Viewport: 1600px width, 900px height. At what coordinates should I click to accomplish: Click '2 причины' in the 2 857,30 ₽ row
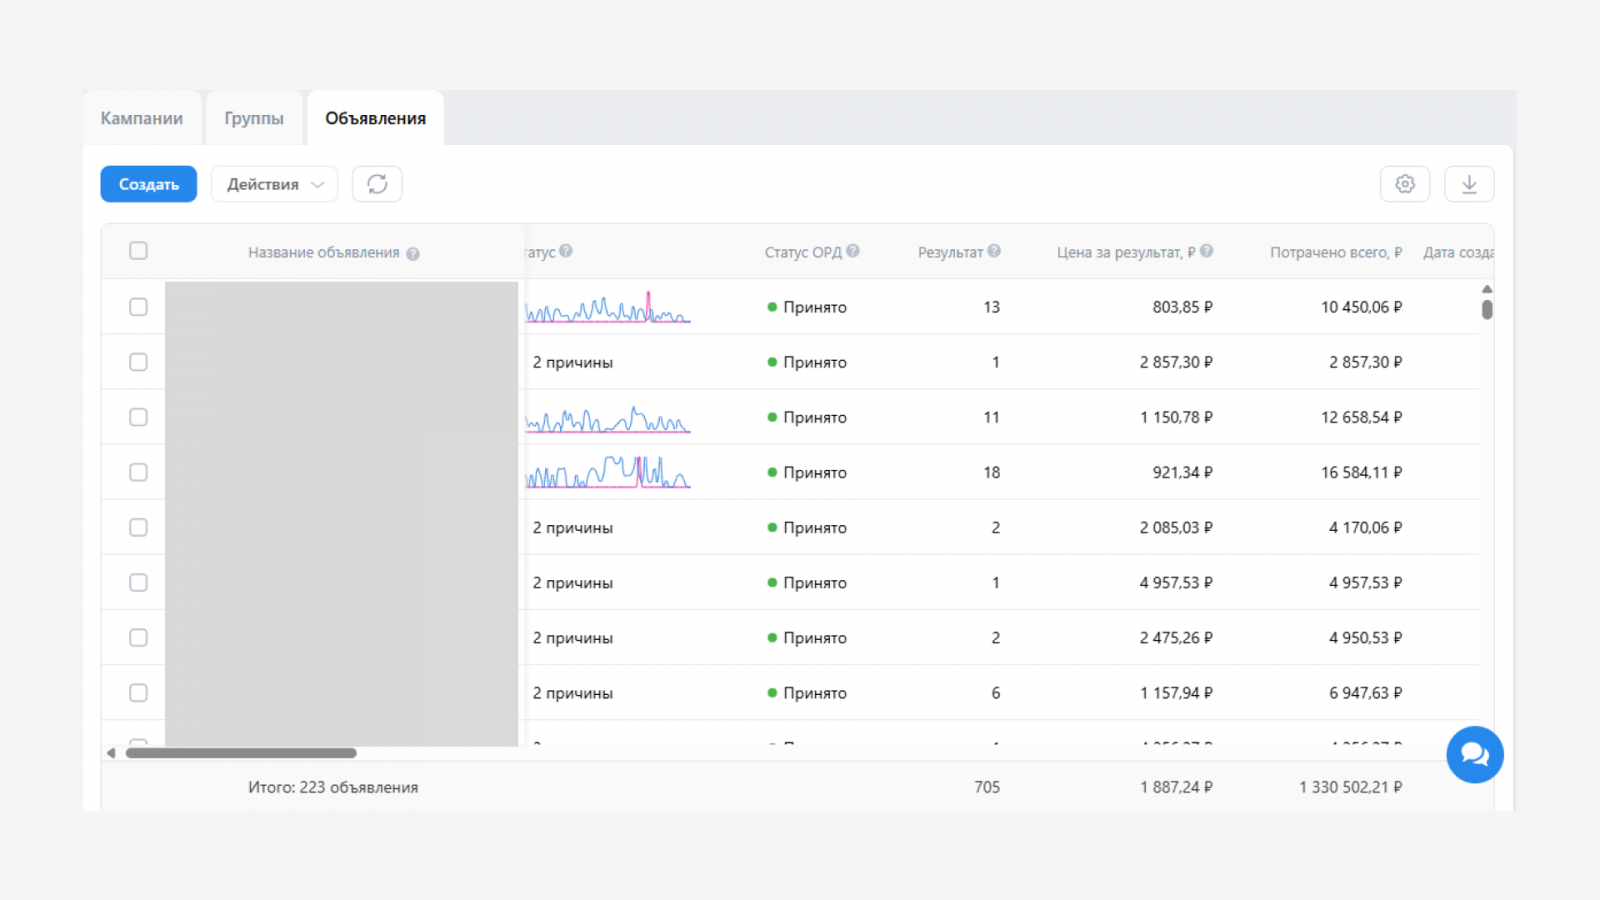[x=573, y=362]
